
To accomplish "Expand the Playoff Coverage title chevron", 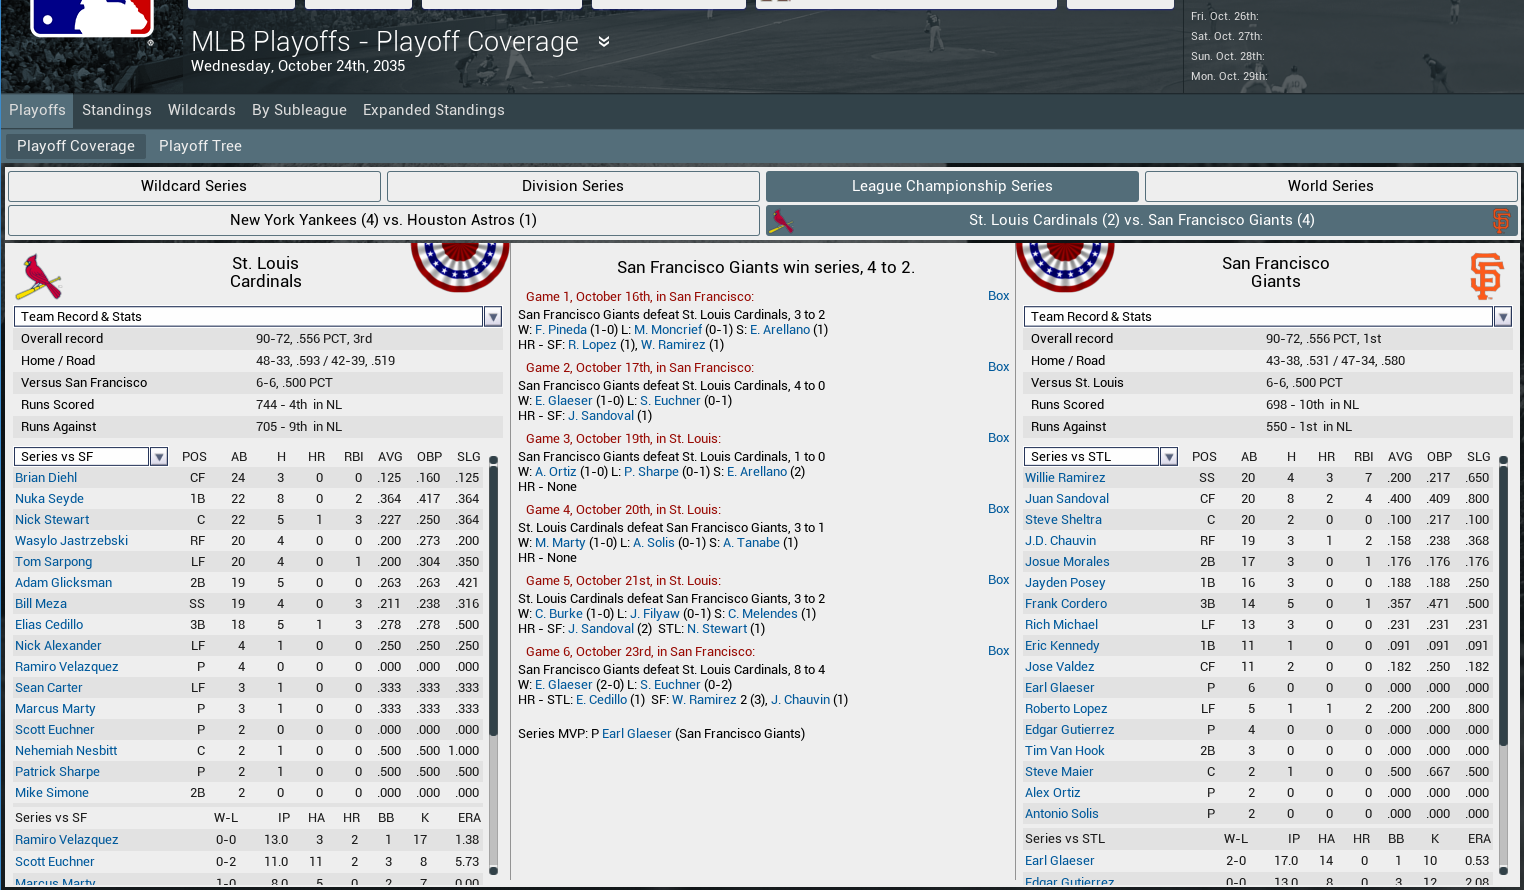I will point(604,42).
